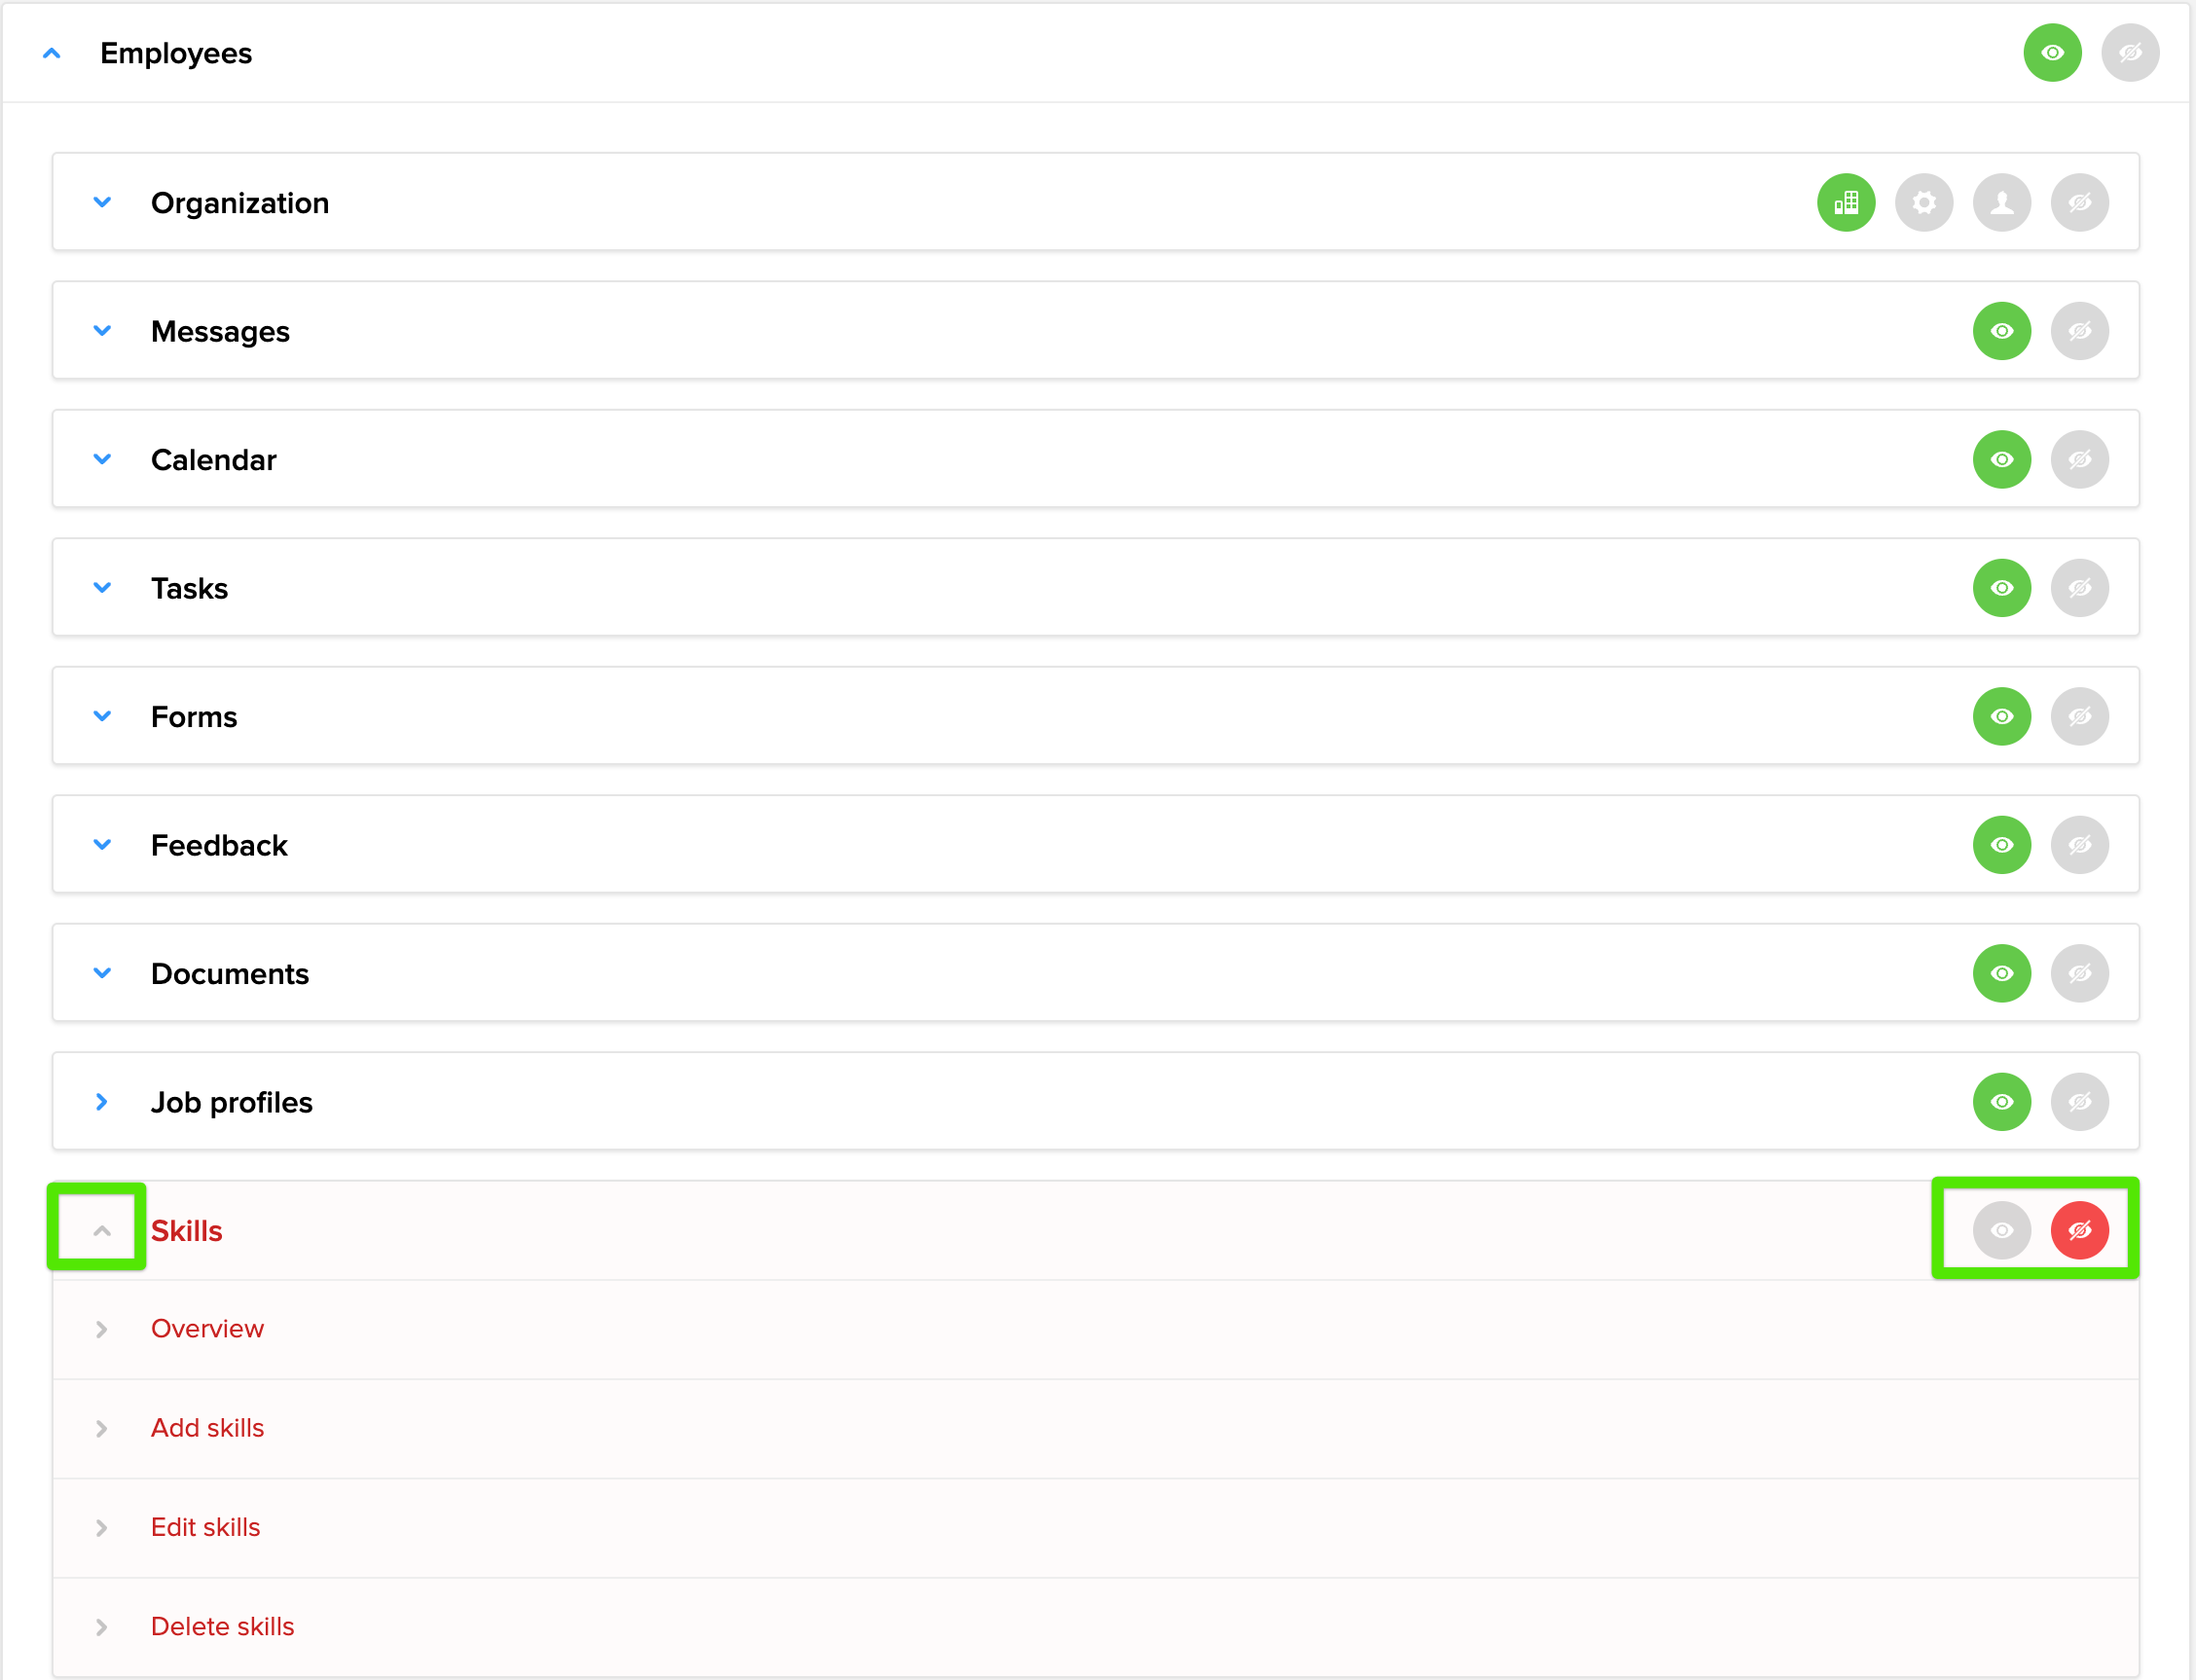Collapse the Employees top-level section
Image resolution: width=2196 pixels, height=1680 pixels.
pos(52,53)
